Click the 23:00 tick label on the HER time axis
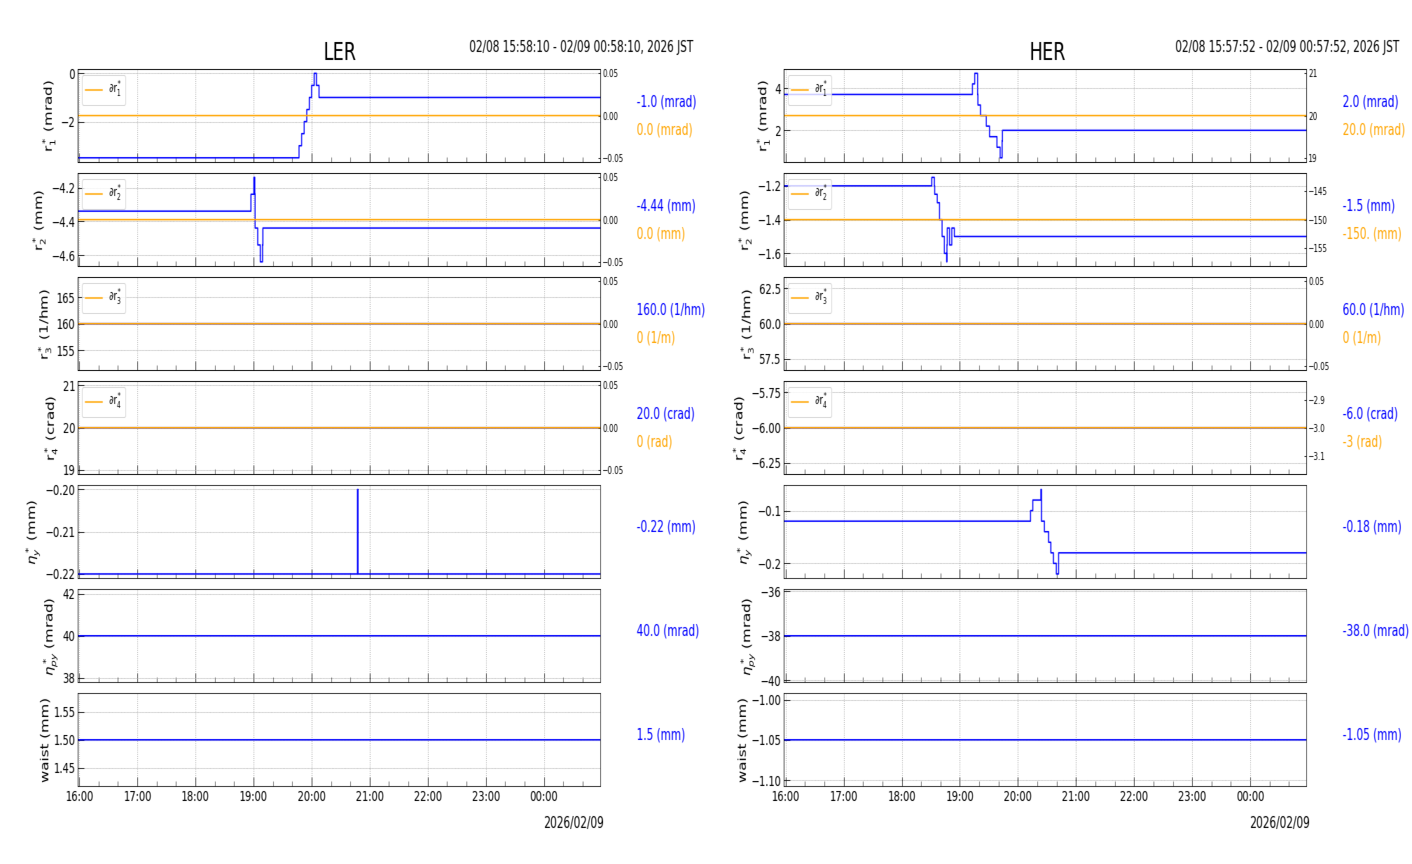The width and height of the screenshot is (1412, 864). click(1192, 797)
